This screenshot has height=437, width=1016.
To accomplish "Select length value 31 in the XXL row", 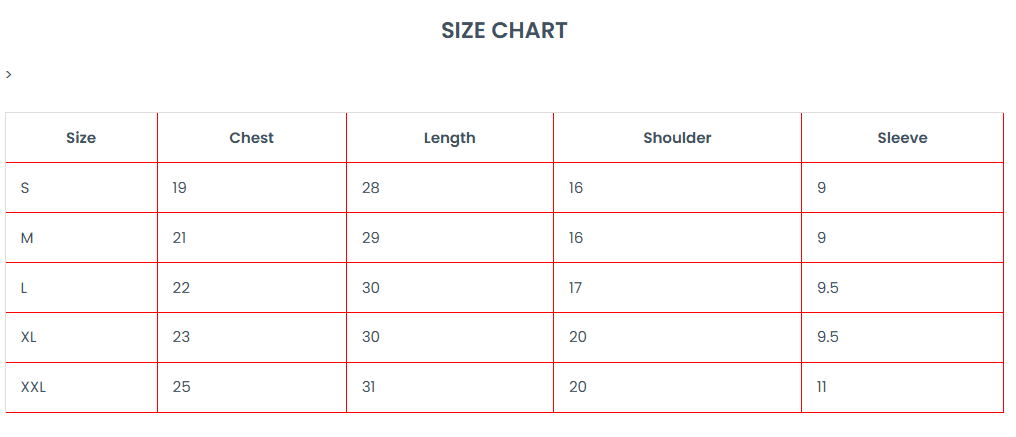I will pos(369,387).
